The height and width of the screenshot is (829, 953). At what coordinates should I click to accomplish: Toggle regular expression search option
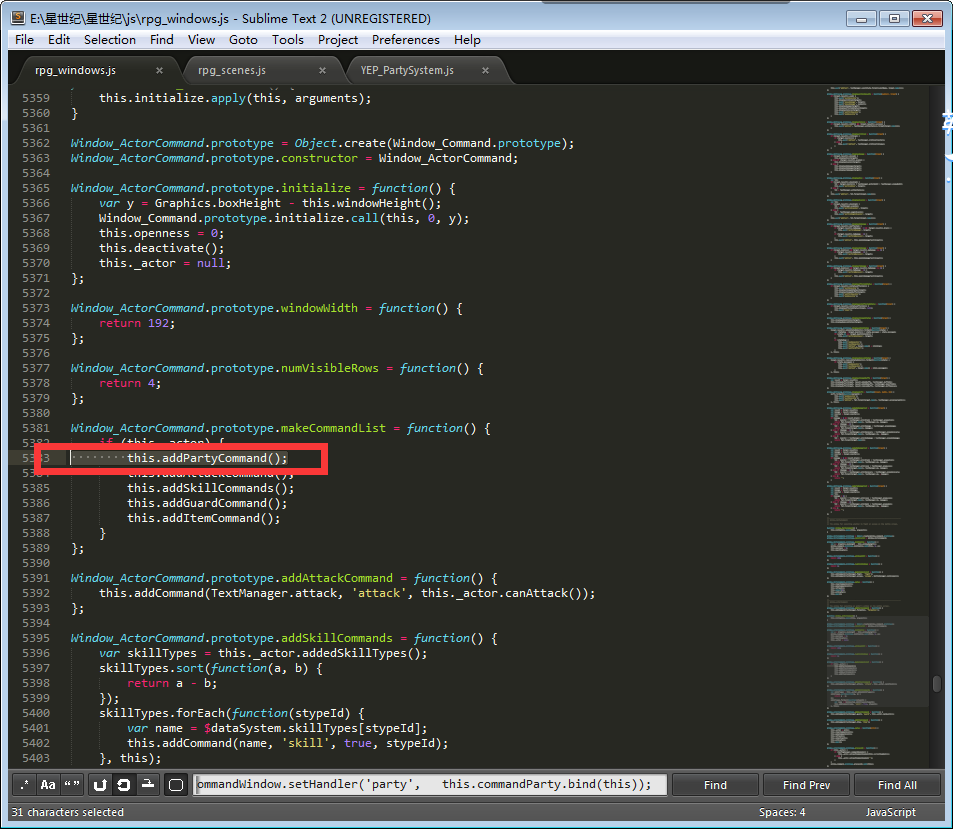coord(24,785)
